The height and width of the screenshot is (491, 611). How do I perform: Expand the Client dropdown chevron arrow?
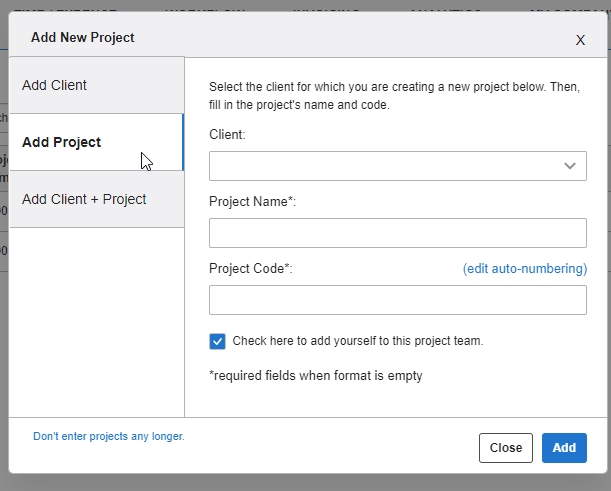(x=570, y=166)
